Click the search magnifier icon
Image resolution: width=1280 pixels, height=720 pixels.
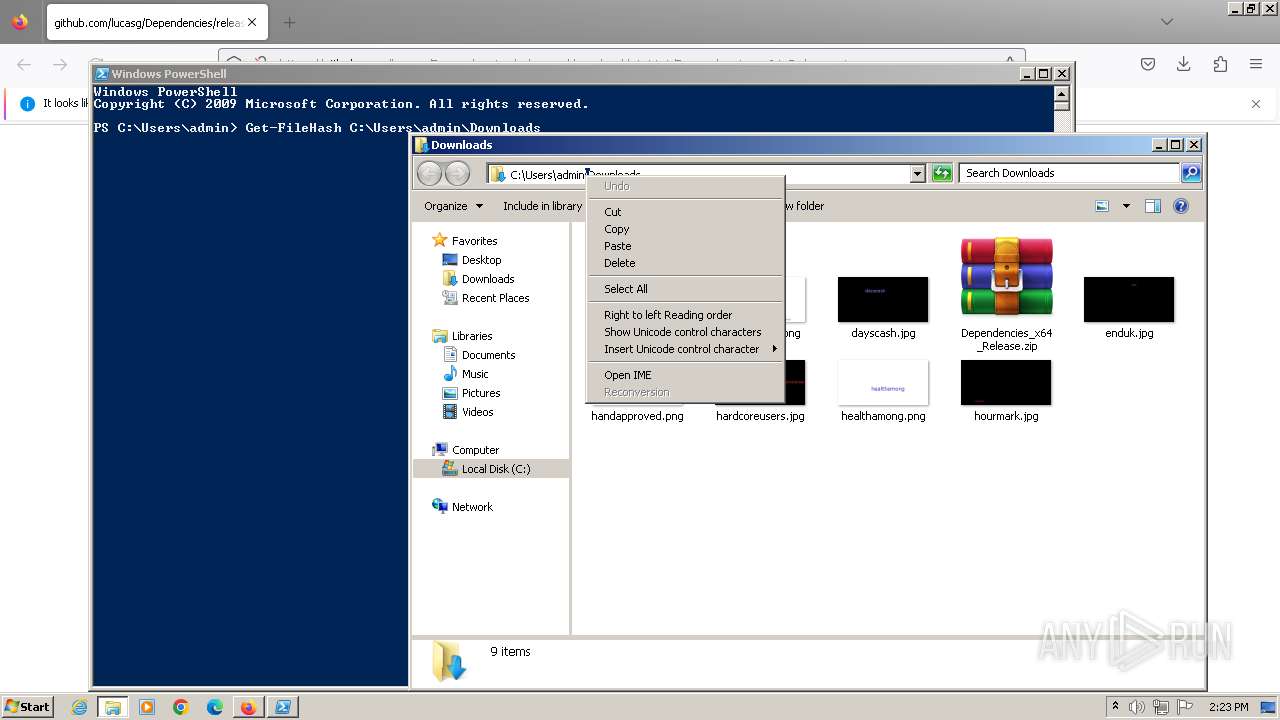pos(1190,173)
